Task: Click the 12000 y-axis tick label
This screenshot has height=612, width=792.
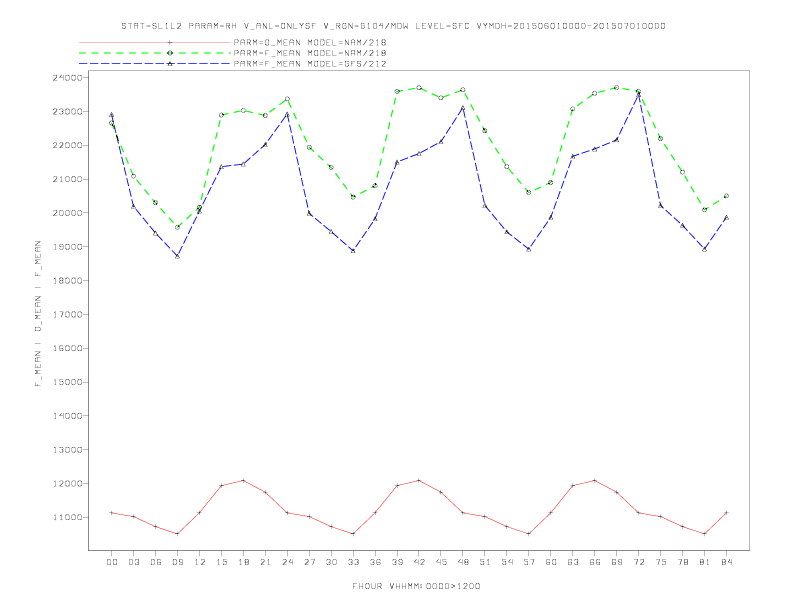Action: coord(67,484)
